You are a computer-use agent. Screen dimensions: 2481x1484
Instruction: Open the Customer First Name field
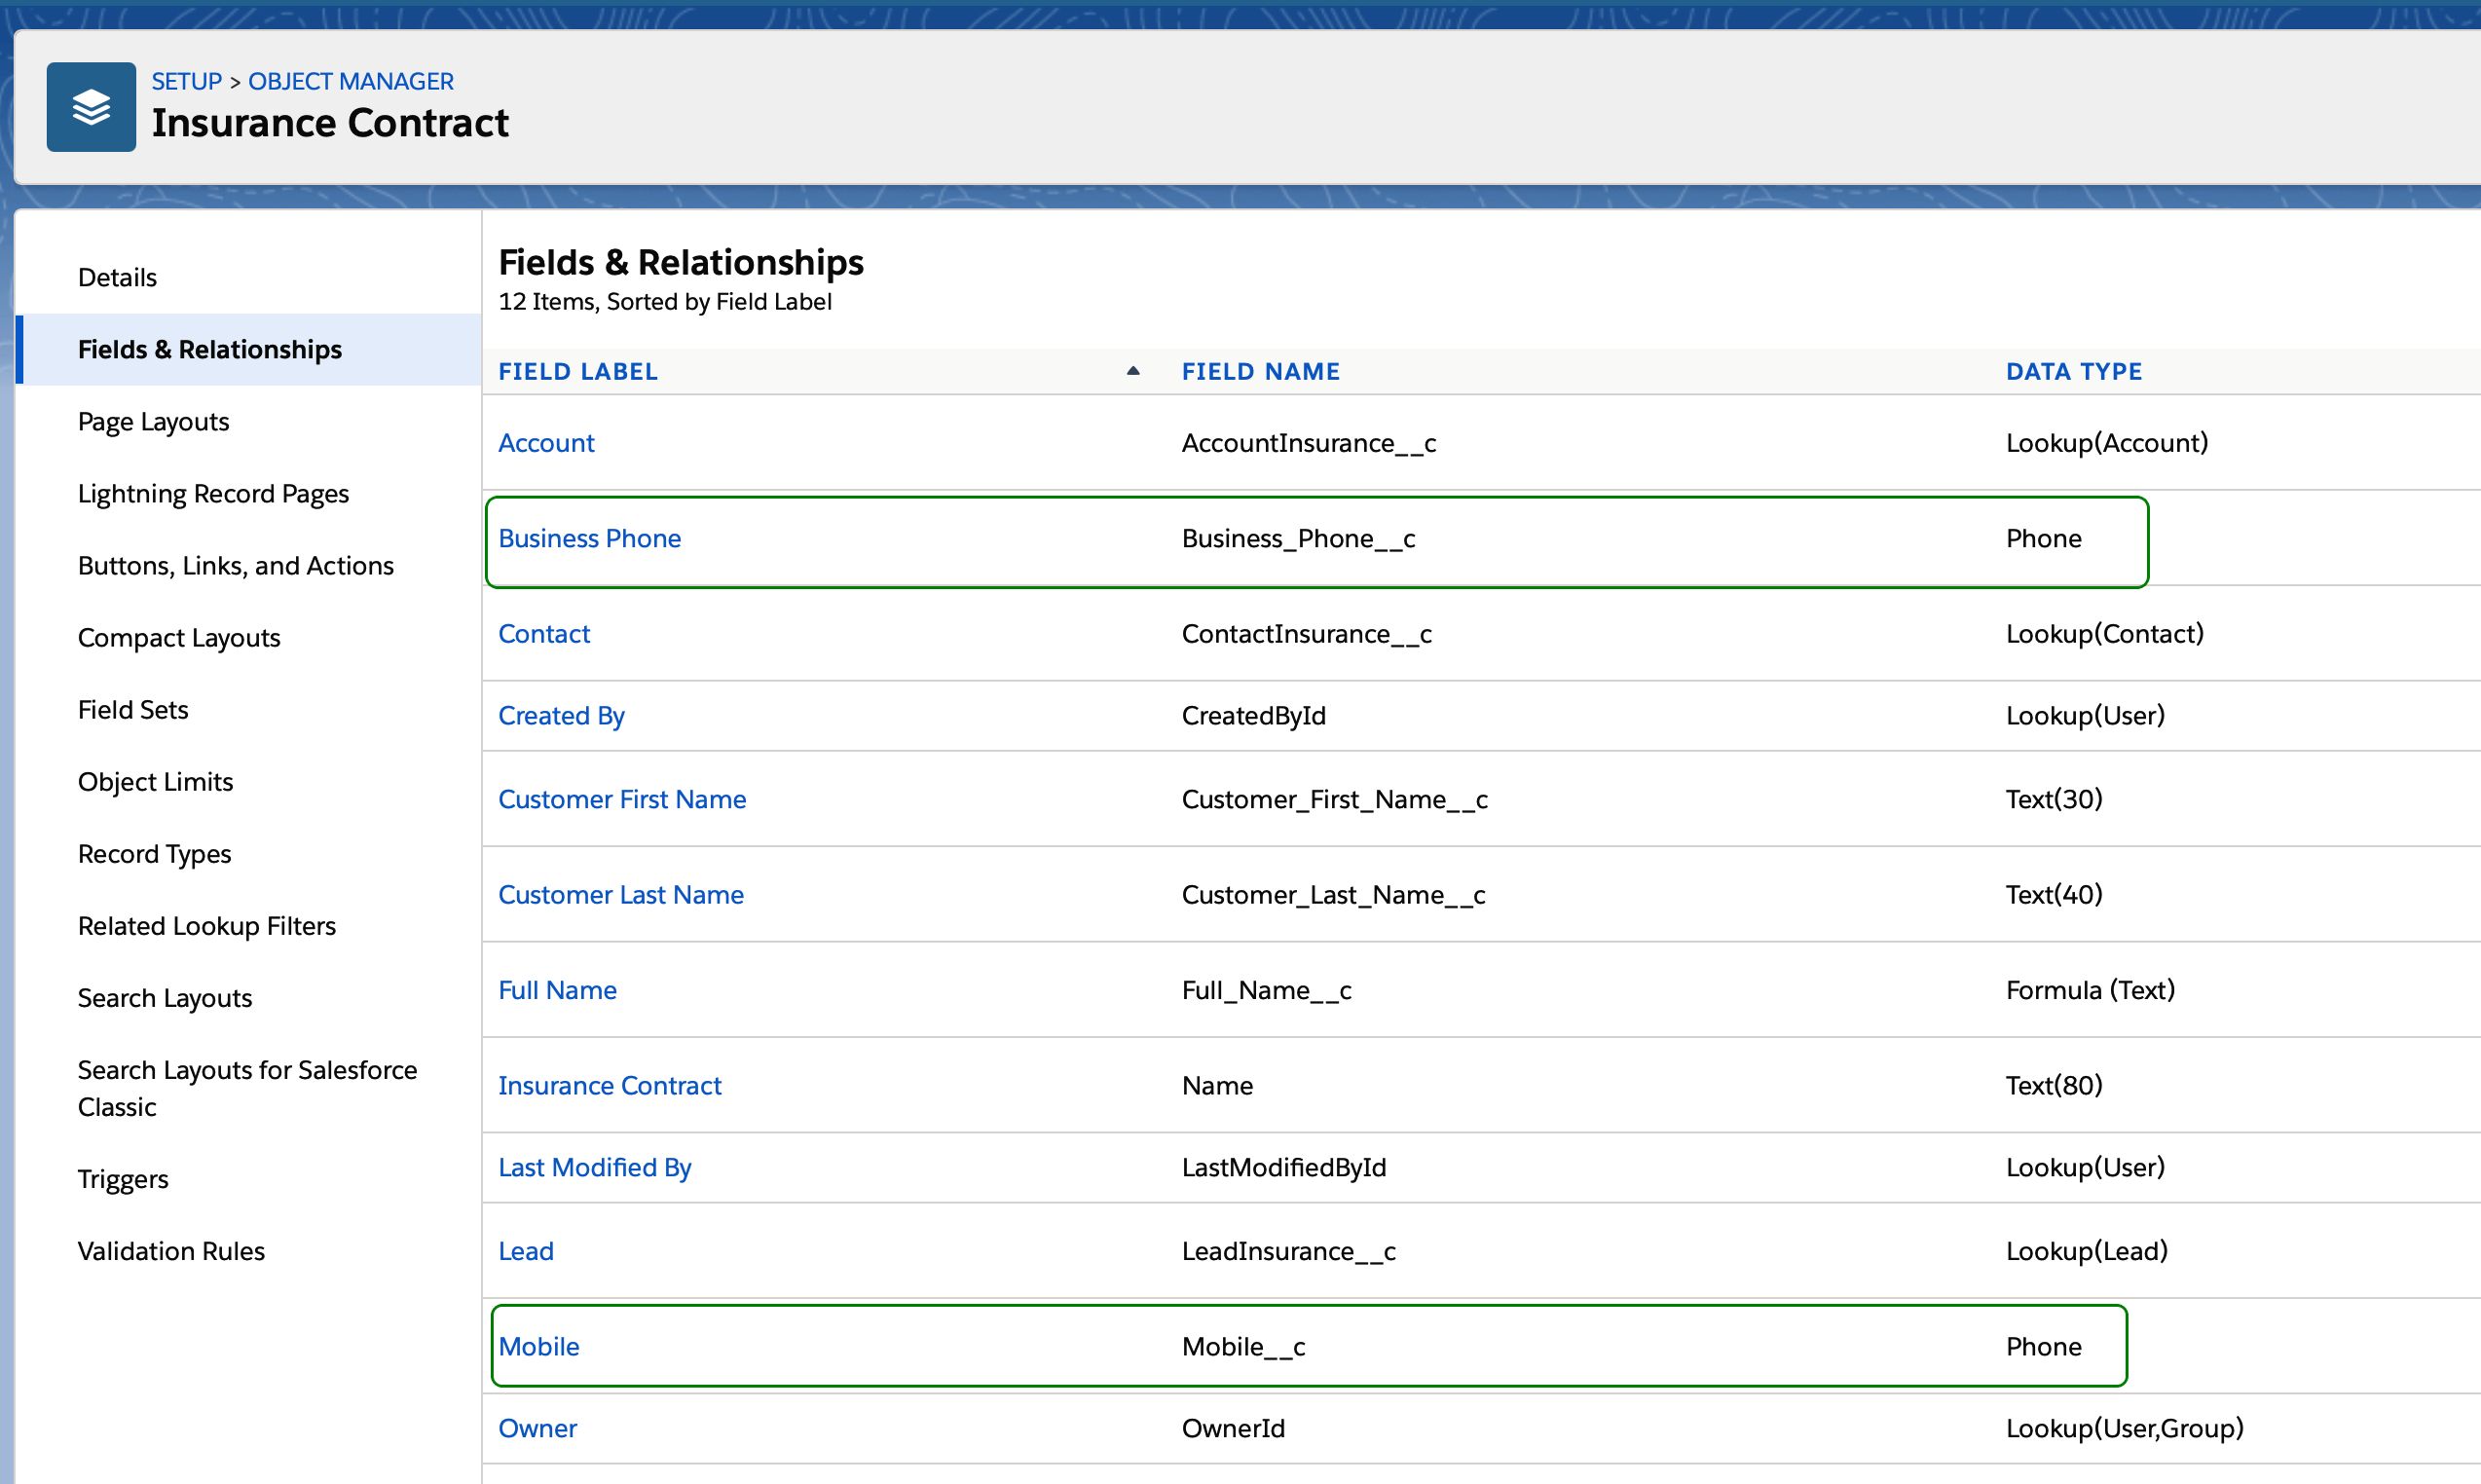click(622, 799)
